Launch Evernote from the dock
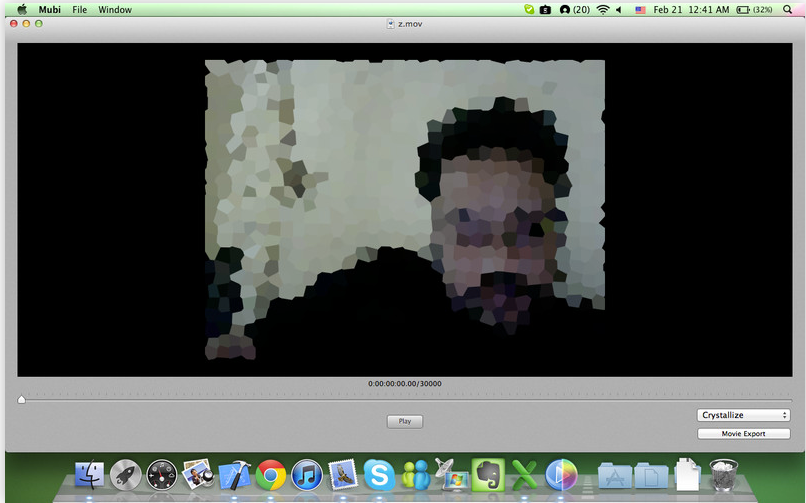Viewport: 806px width, 503px height. [x=488, y=474]
